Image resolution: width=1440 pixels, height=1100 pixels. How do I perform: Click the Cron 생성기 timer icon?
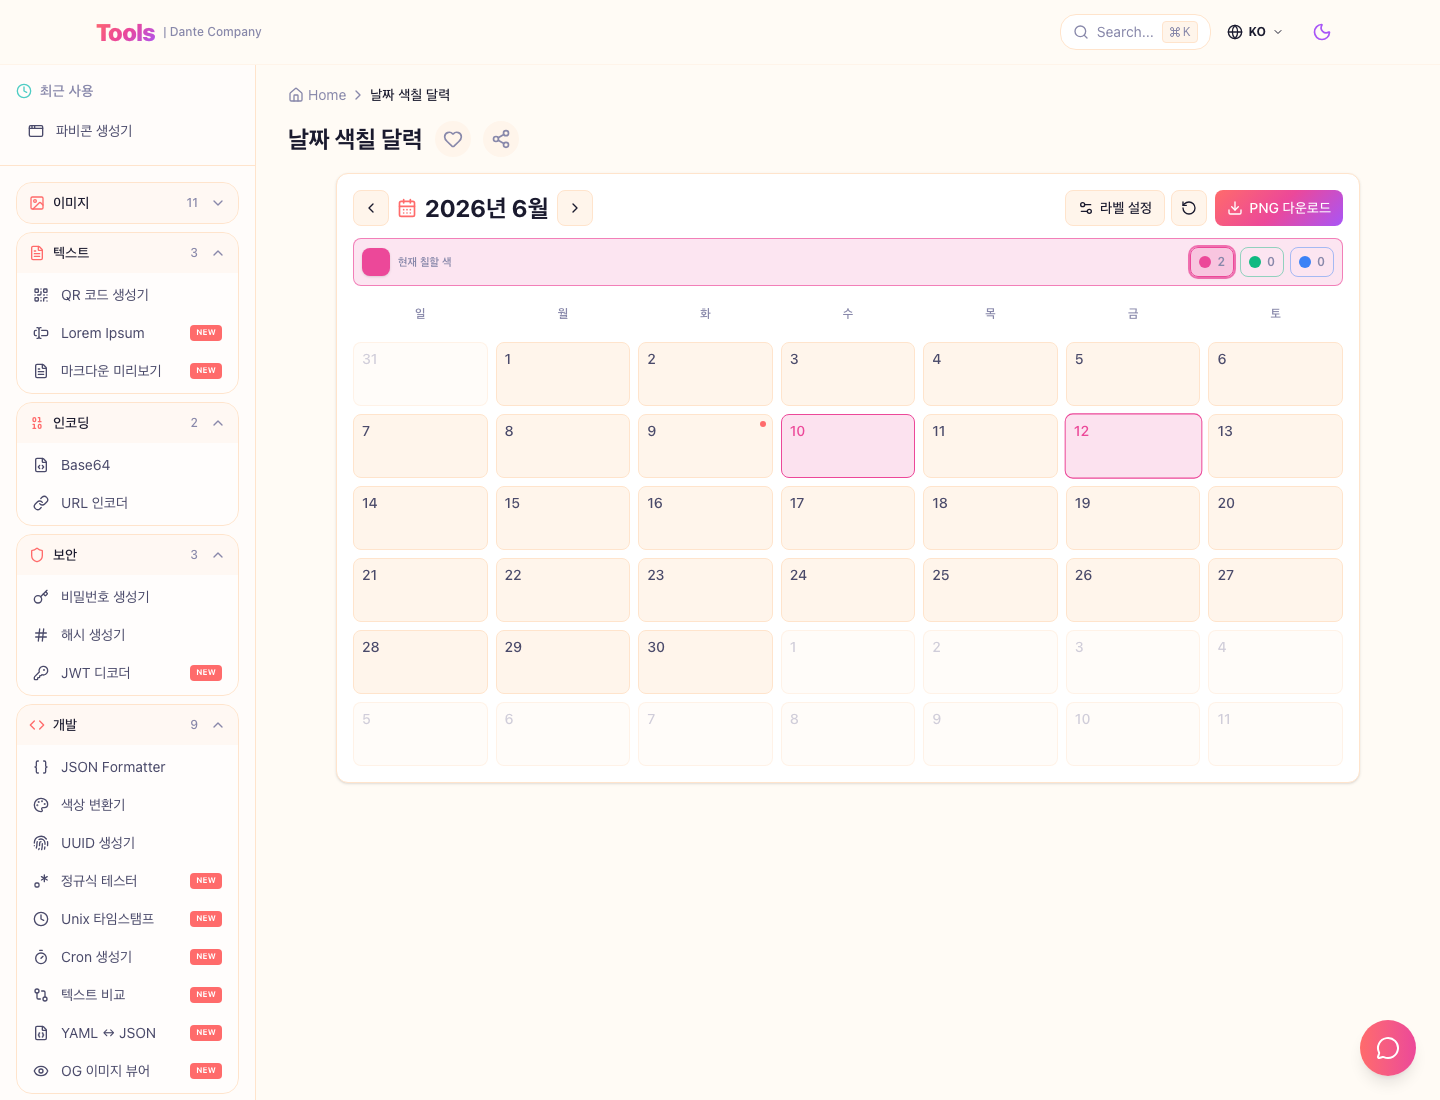coord(41,957)
